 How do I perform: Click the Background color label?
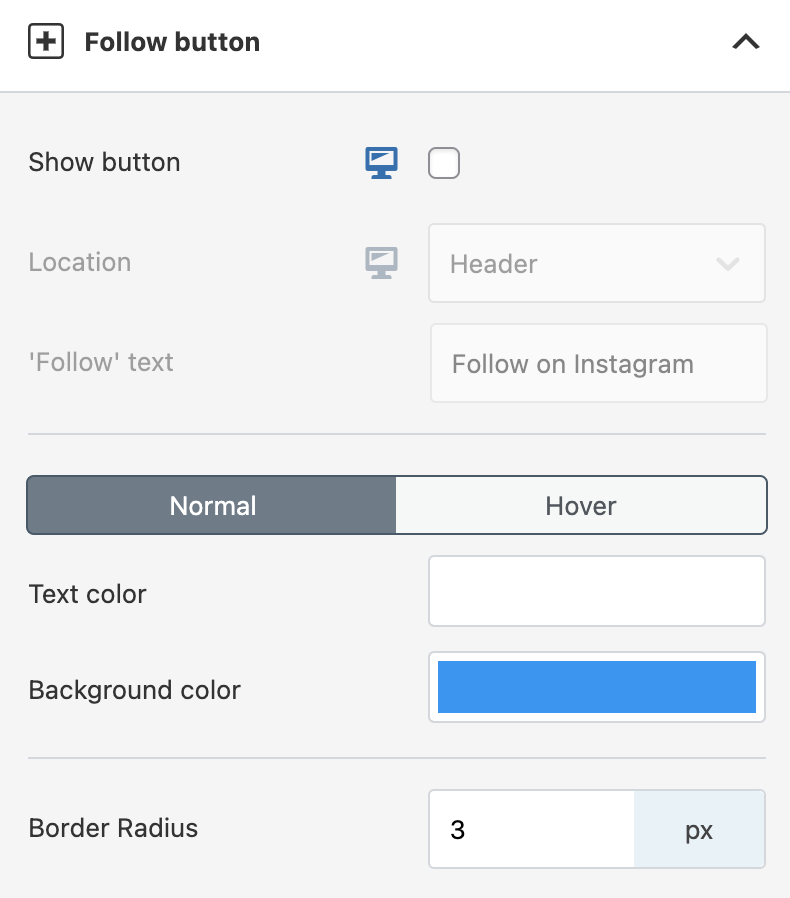click(135, 690)
